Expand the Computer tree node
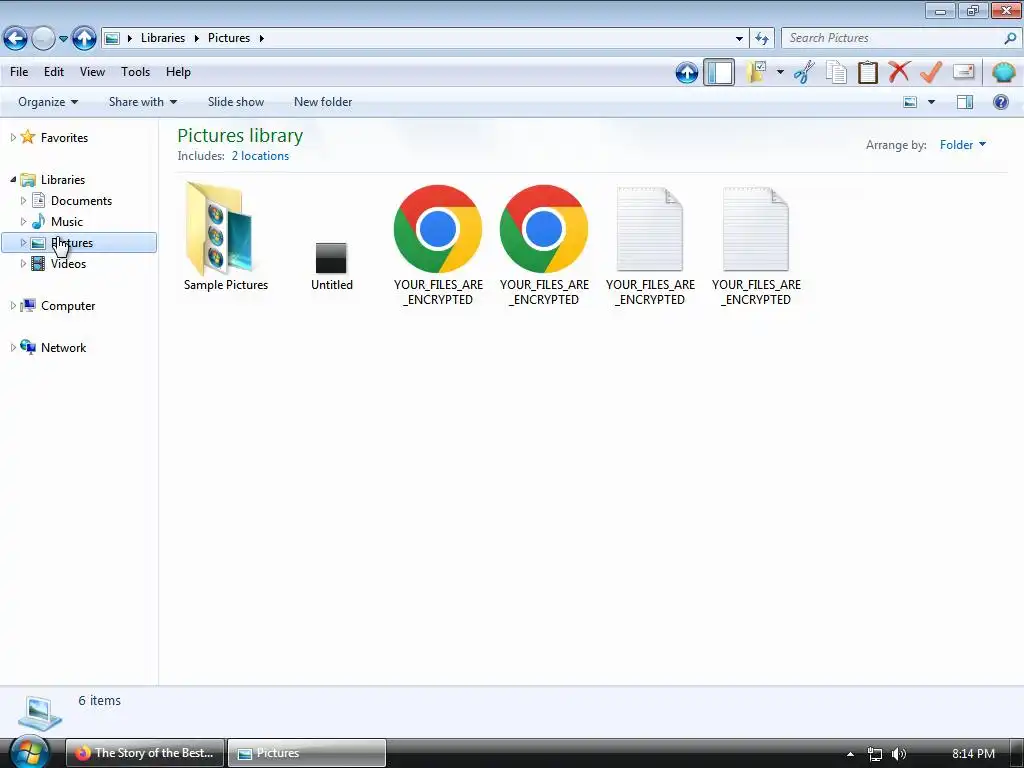 click(12, 306)
